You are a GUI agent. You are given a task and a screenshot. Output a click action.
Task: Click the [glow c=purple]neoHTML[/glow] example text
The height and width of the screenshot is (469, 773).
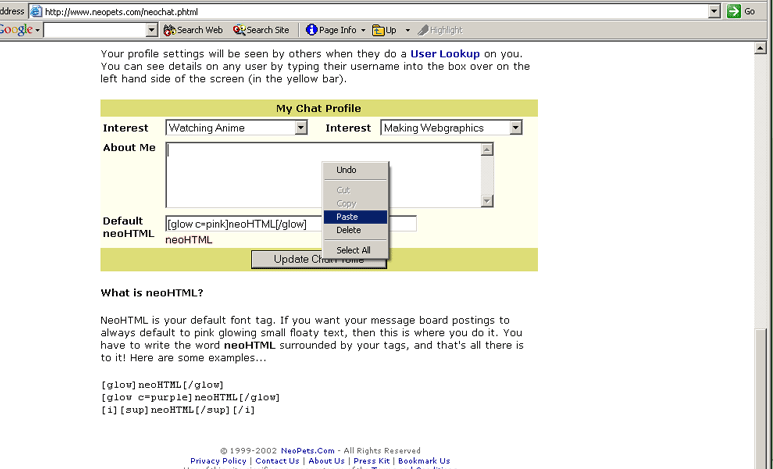point(190,397)
